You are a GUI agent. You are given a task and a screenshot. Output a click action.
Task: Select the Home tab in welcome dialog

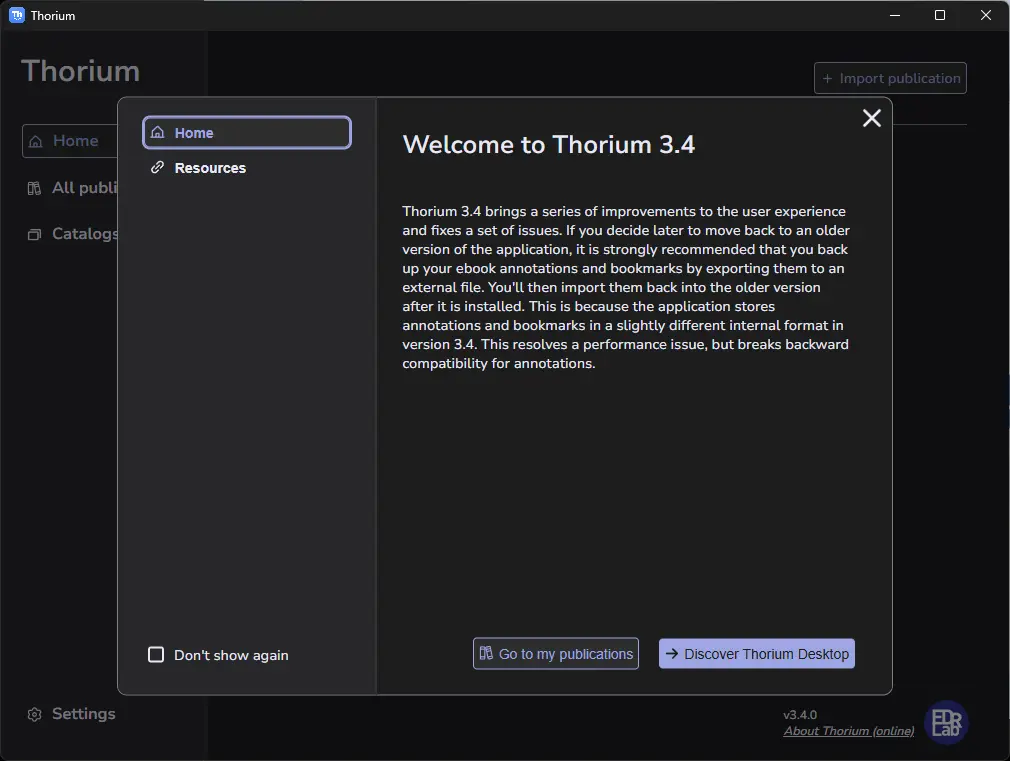coord(247,133)
